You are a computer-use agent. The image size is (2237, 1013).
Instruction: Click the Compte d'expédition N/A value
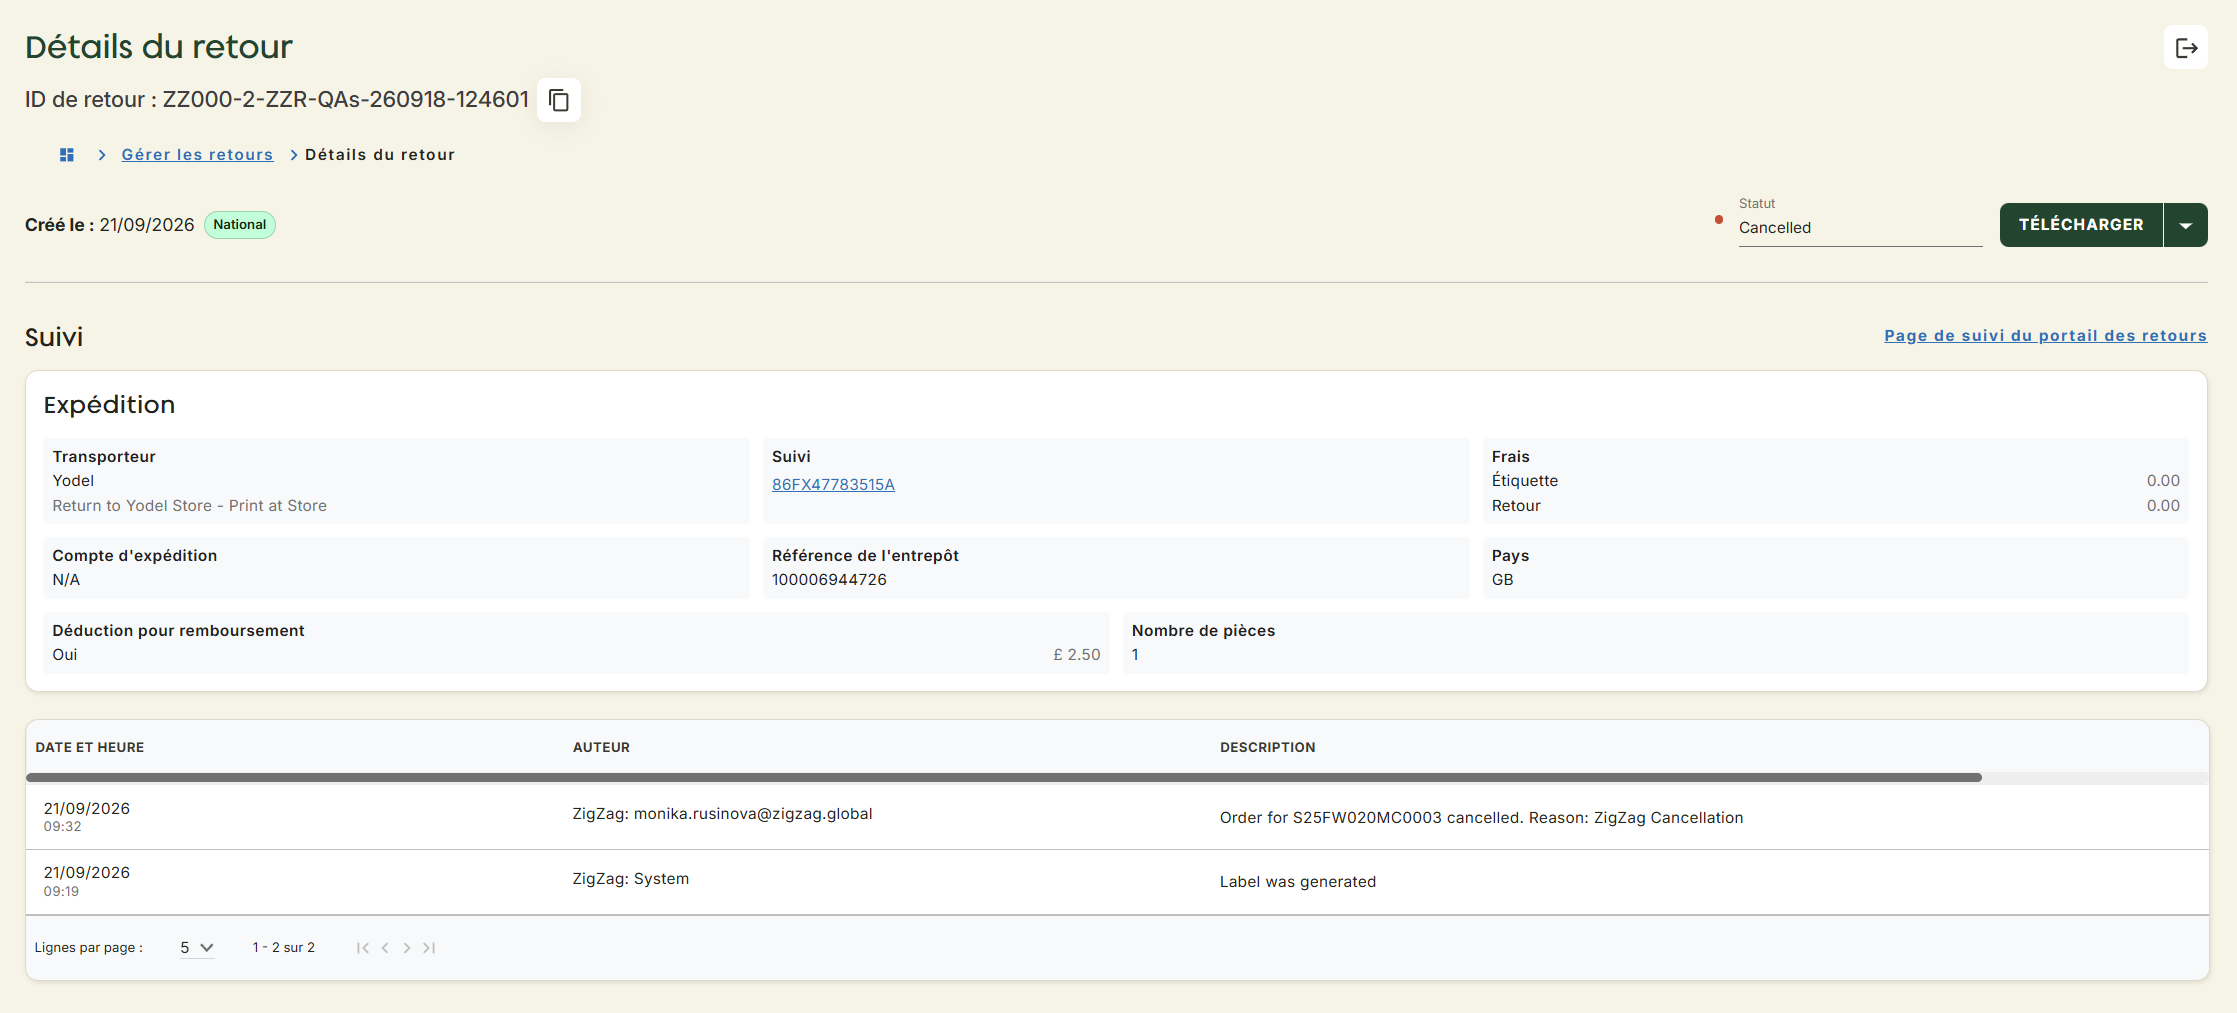[66, 580]
